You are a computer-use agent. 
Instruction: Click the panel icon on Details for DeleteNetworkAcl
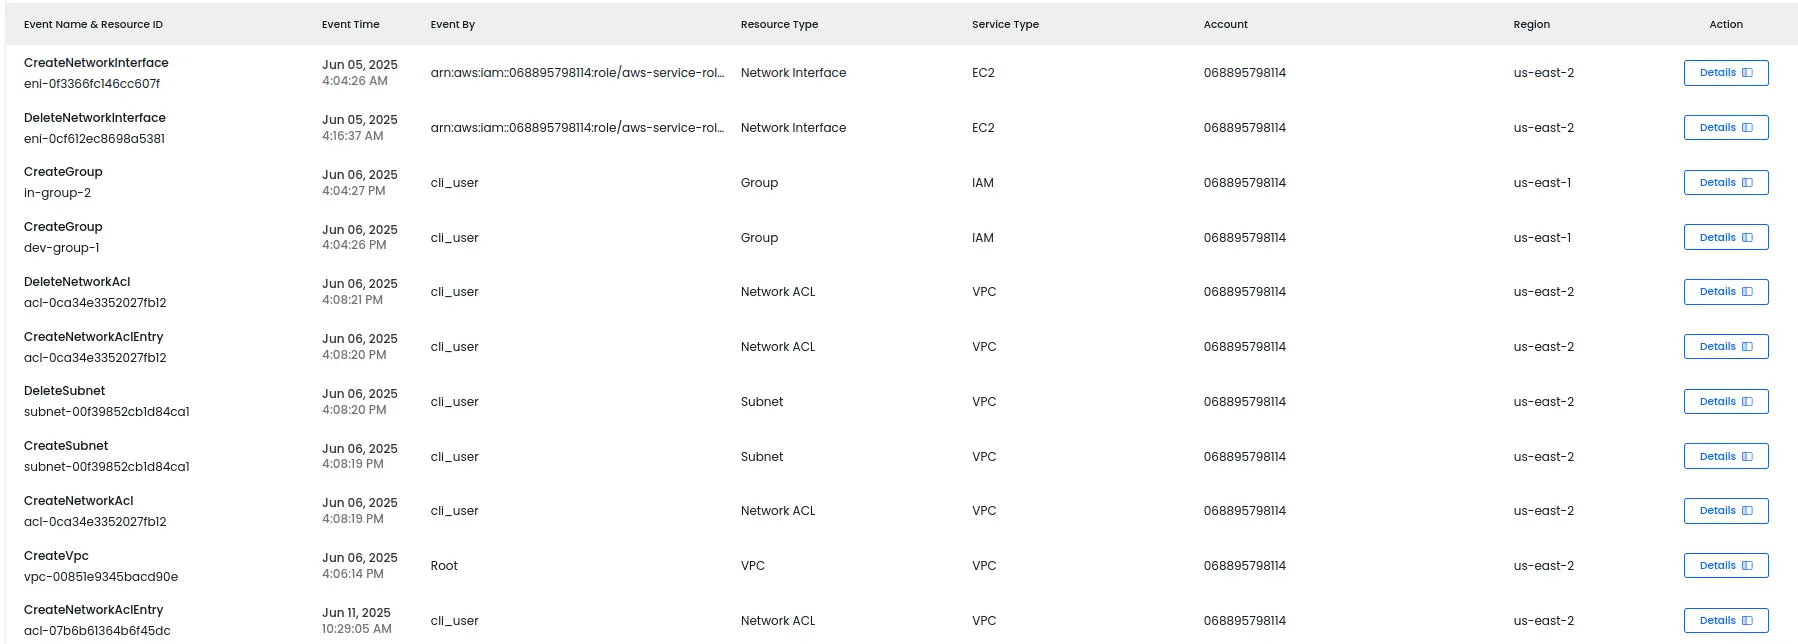(1747, 291)
